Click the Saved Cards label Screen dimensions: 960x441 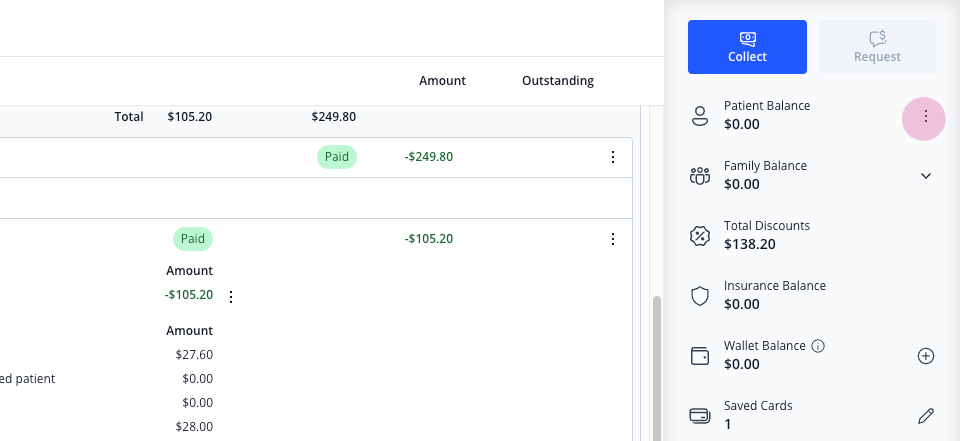tap(758, 406)
